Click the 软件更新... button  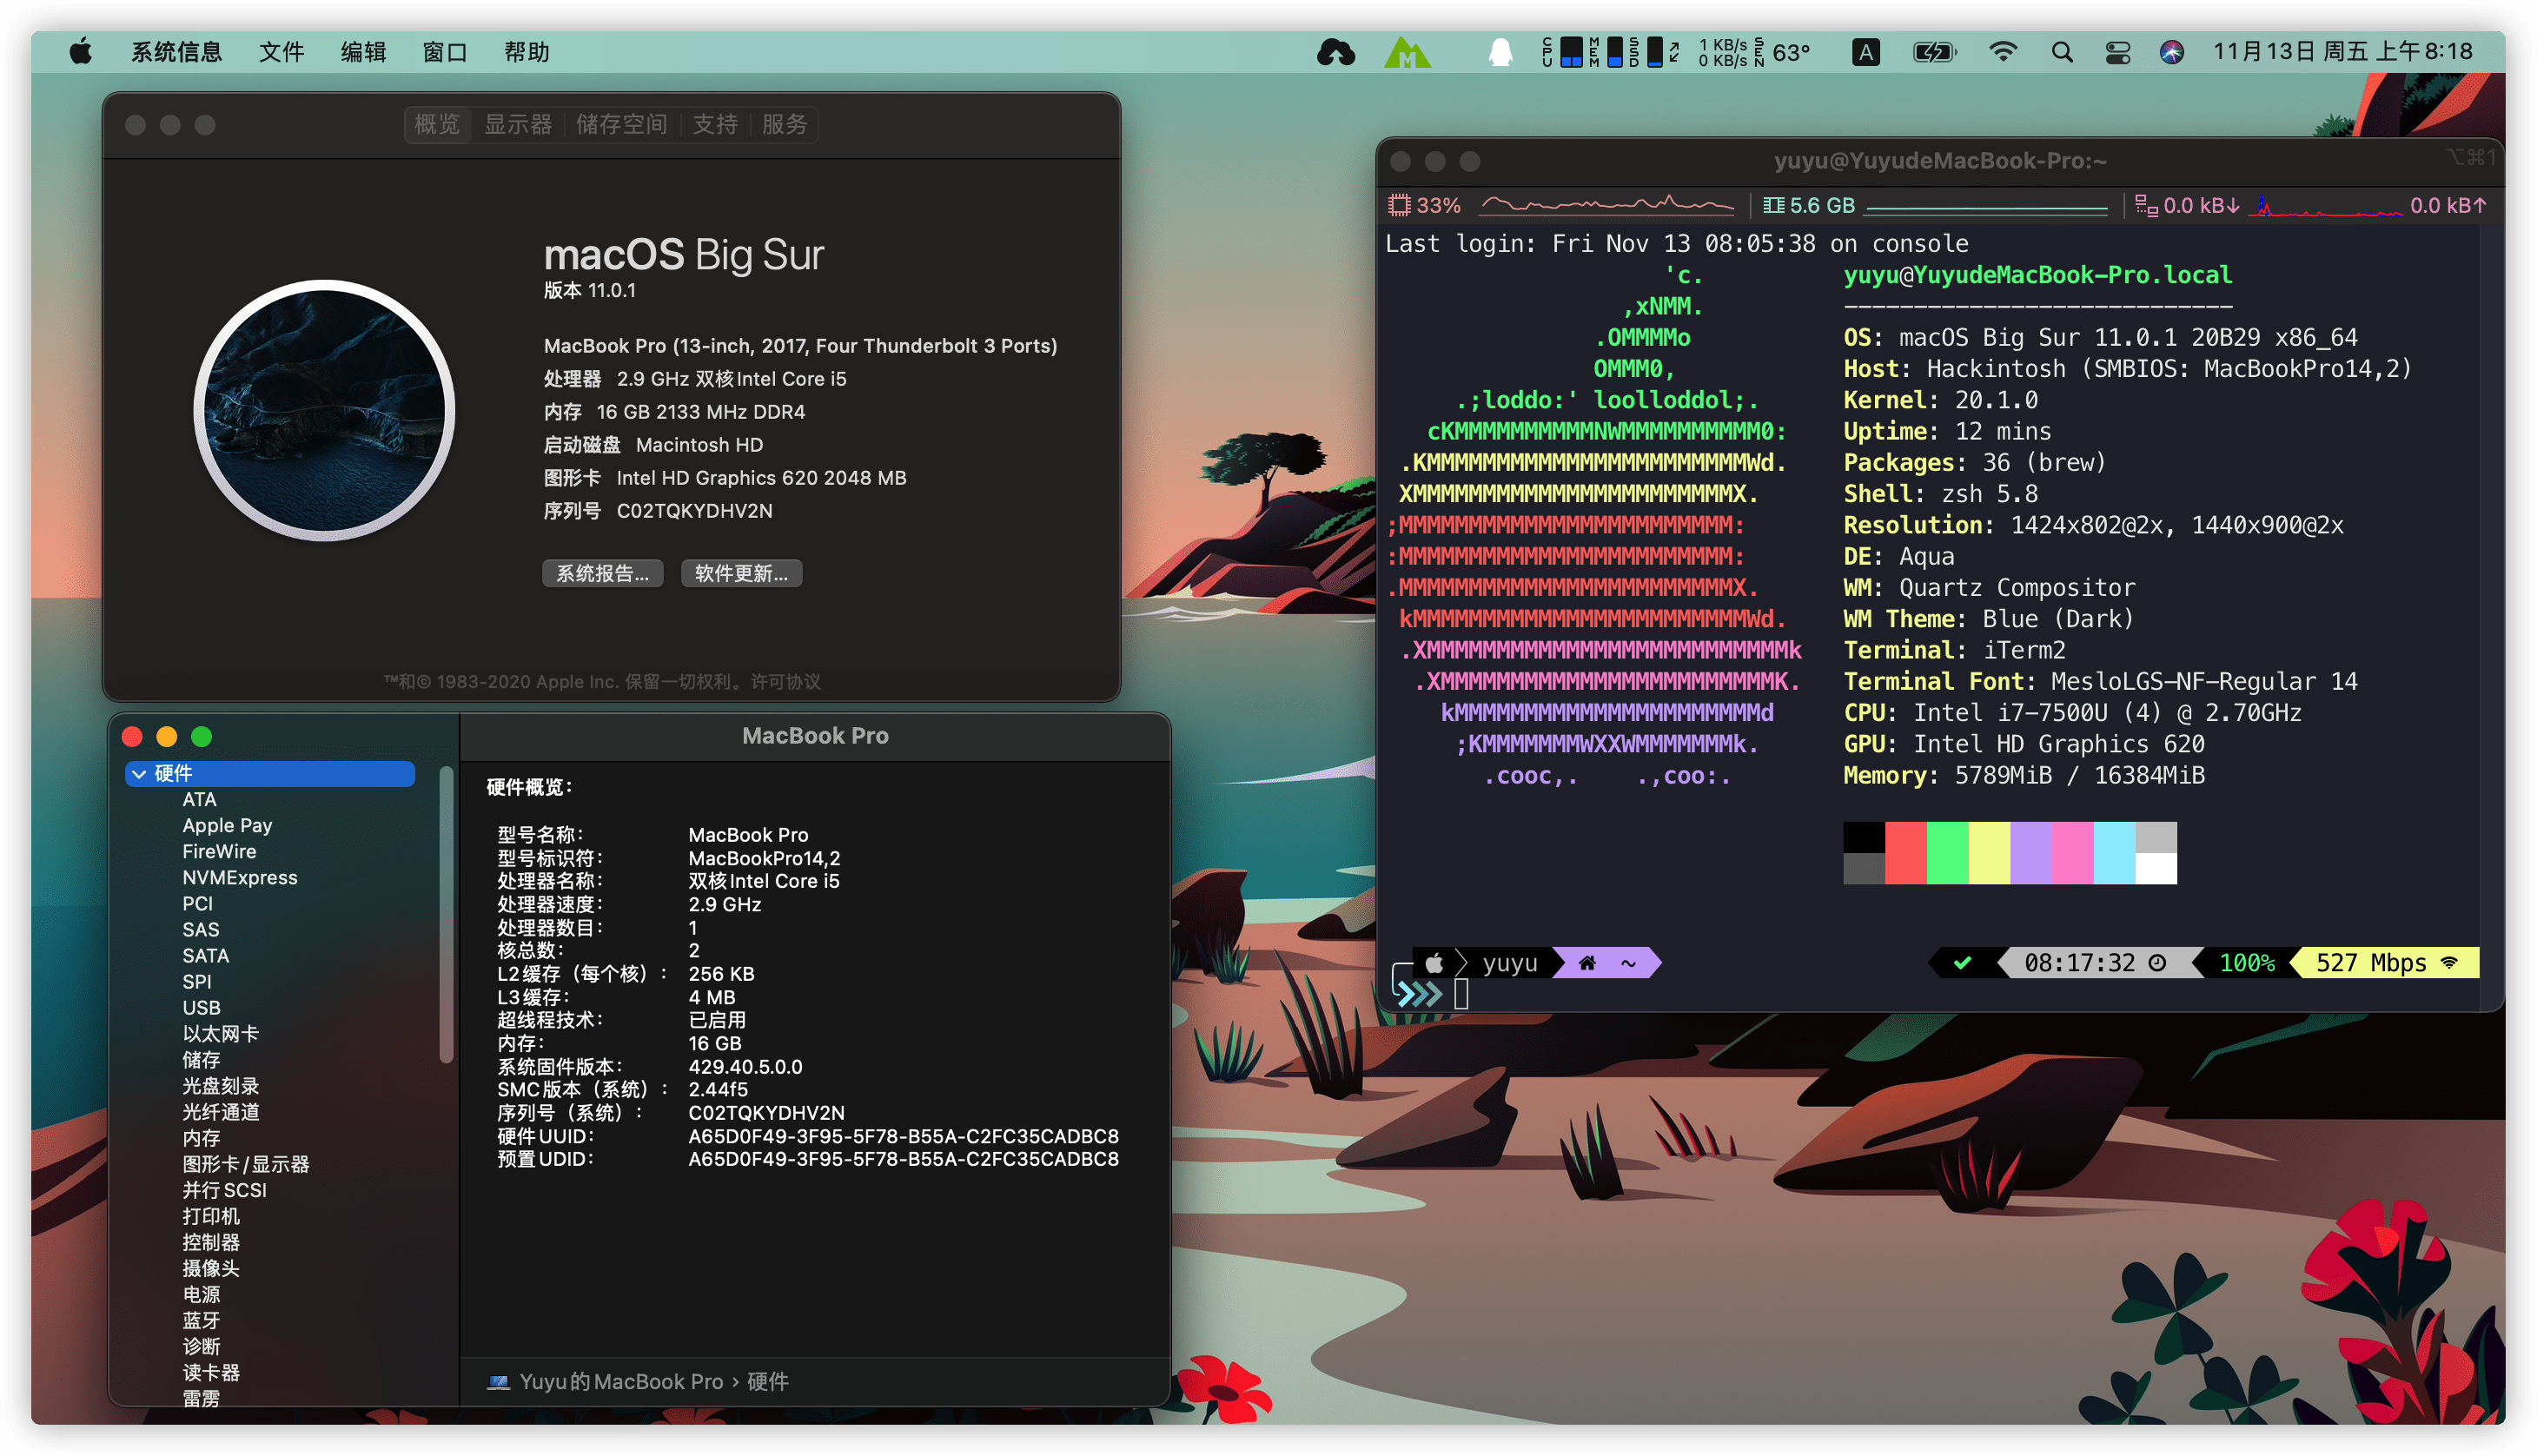pyautogui.click(x=741, y=573)
